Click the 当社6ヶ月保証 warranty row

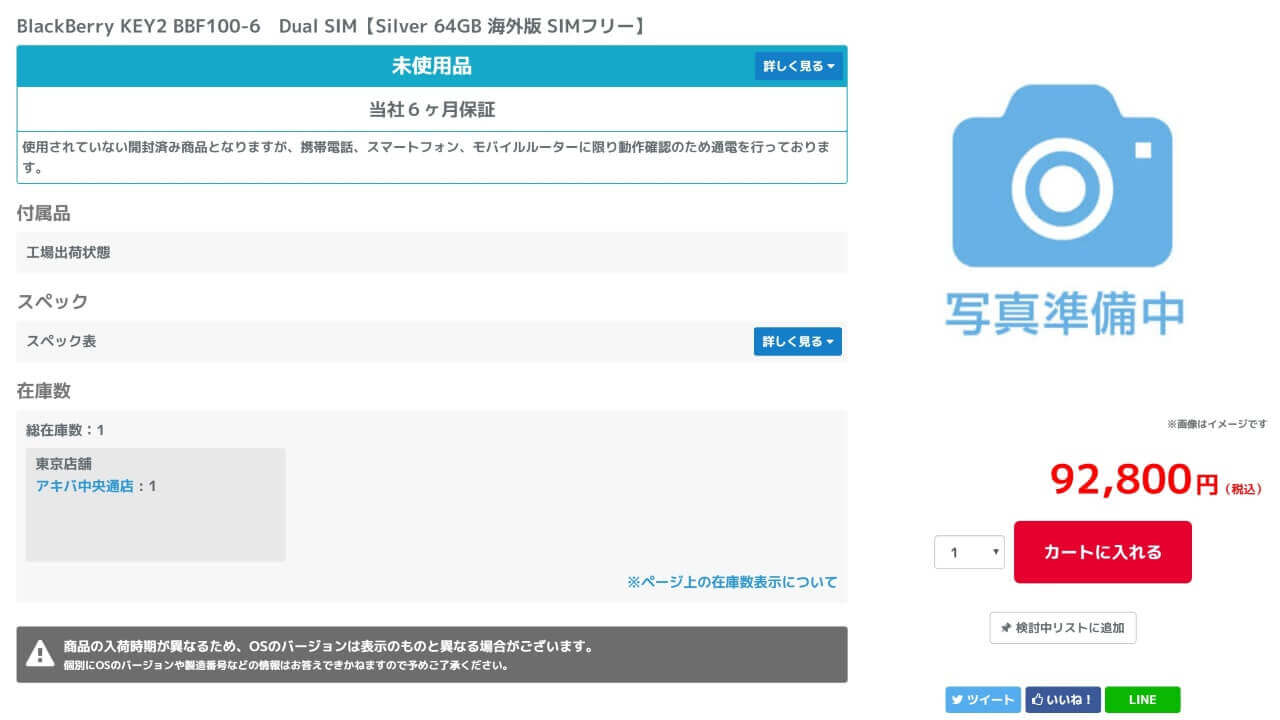coord(431,109)
